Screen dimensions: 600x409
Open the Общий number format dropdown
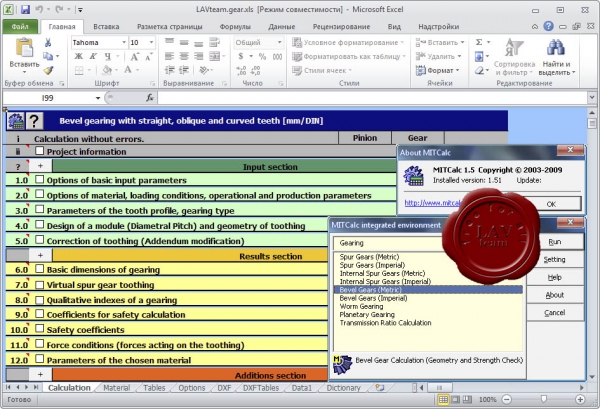pos(279,42)
